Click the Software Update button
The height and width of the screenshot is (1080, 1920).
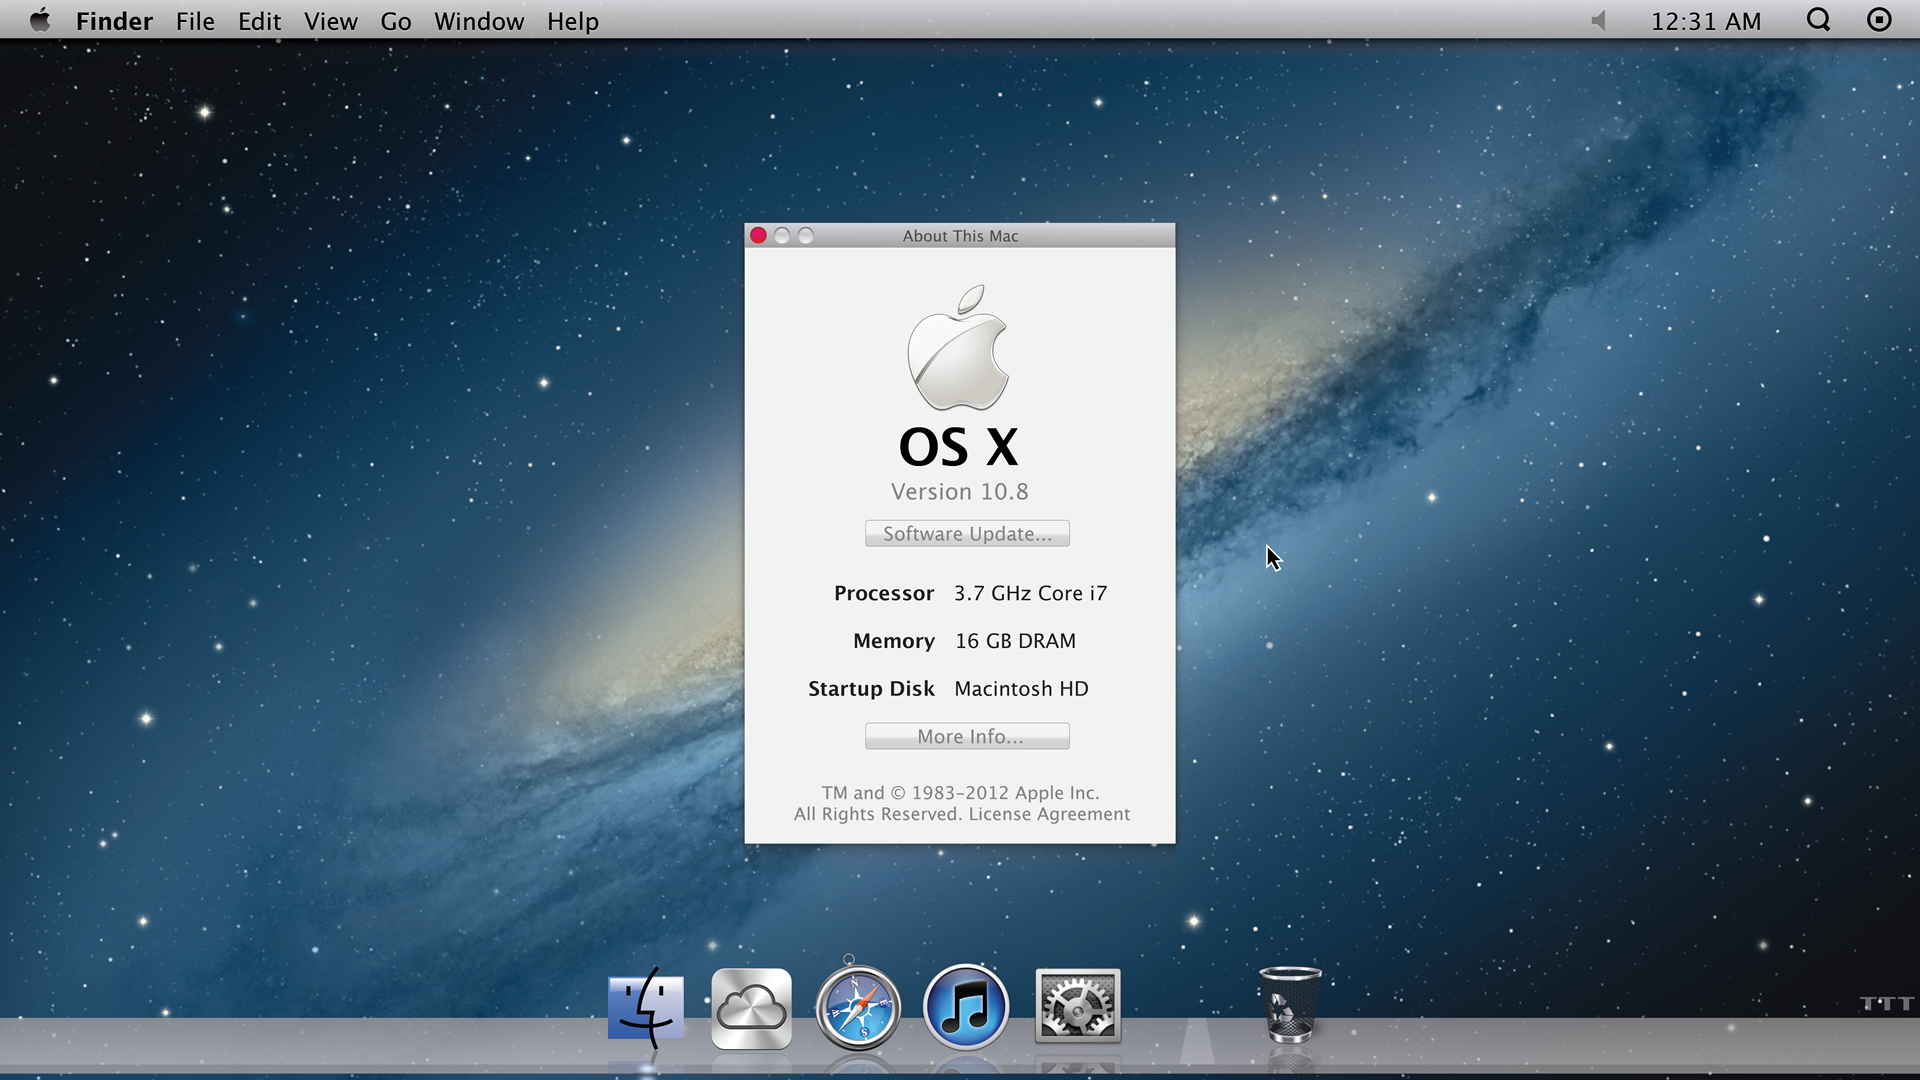tap(967, 533)
